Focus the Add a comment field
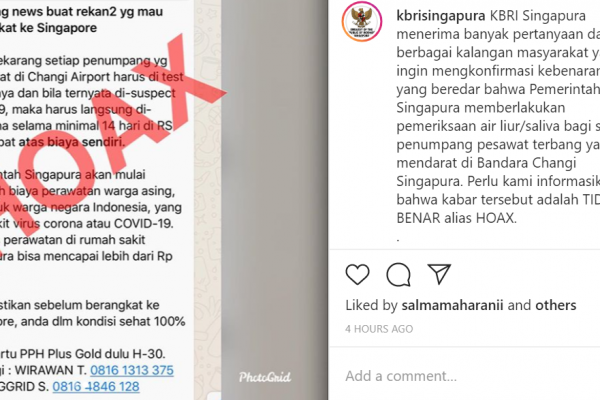The image size is (600, 400). (465, 376)
